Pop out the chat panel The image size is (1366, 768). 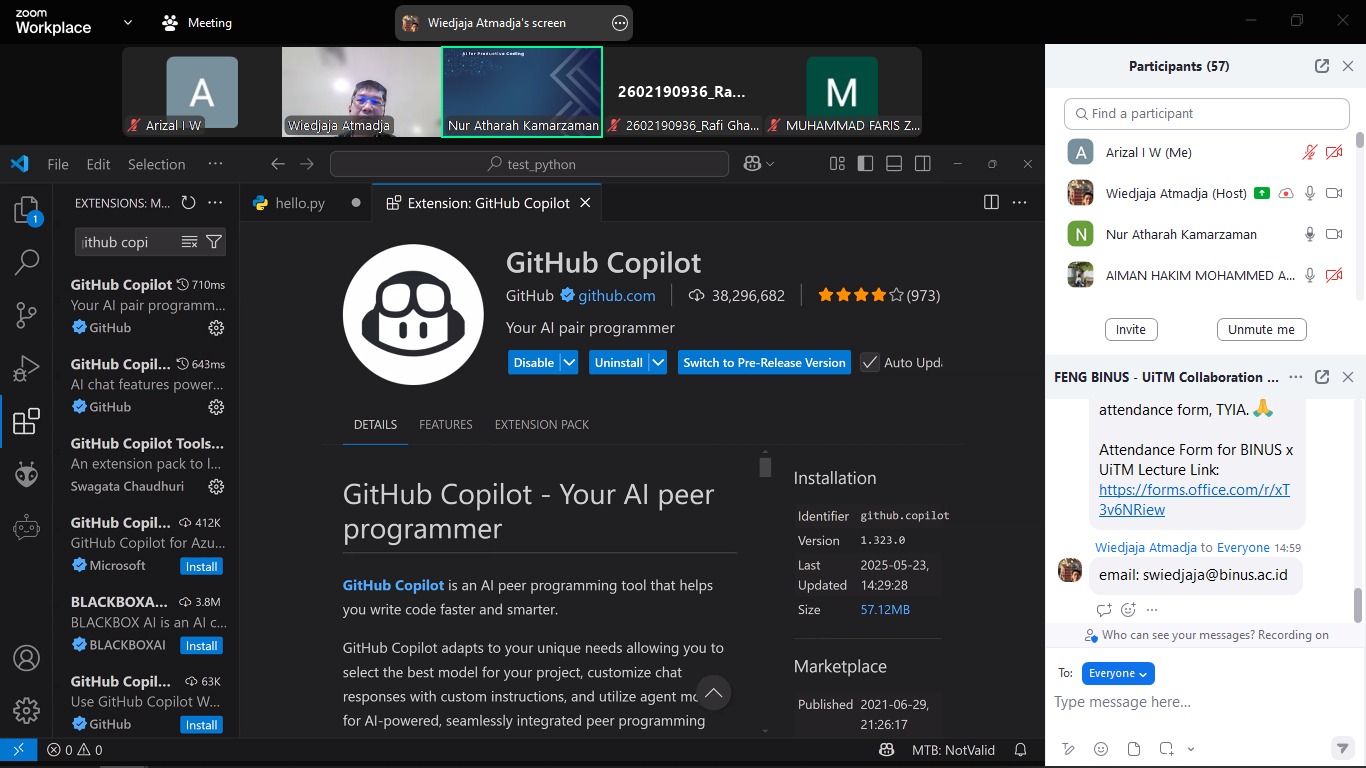(x=1322, y=377)
